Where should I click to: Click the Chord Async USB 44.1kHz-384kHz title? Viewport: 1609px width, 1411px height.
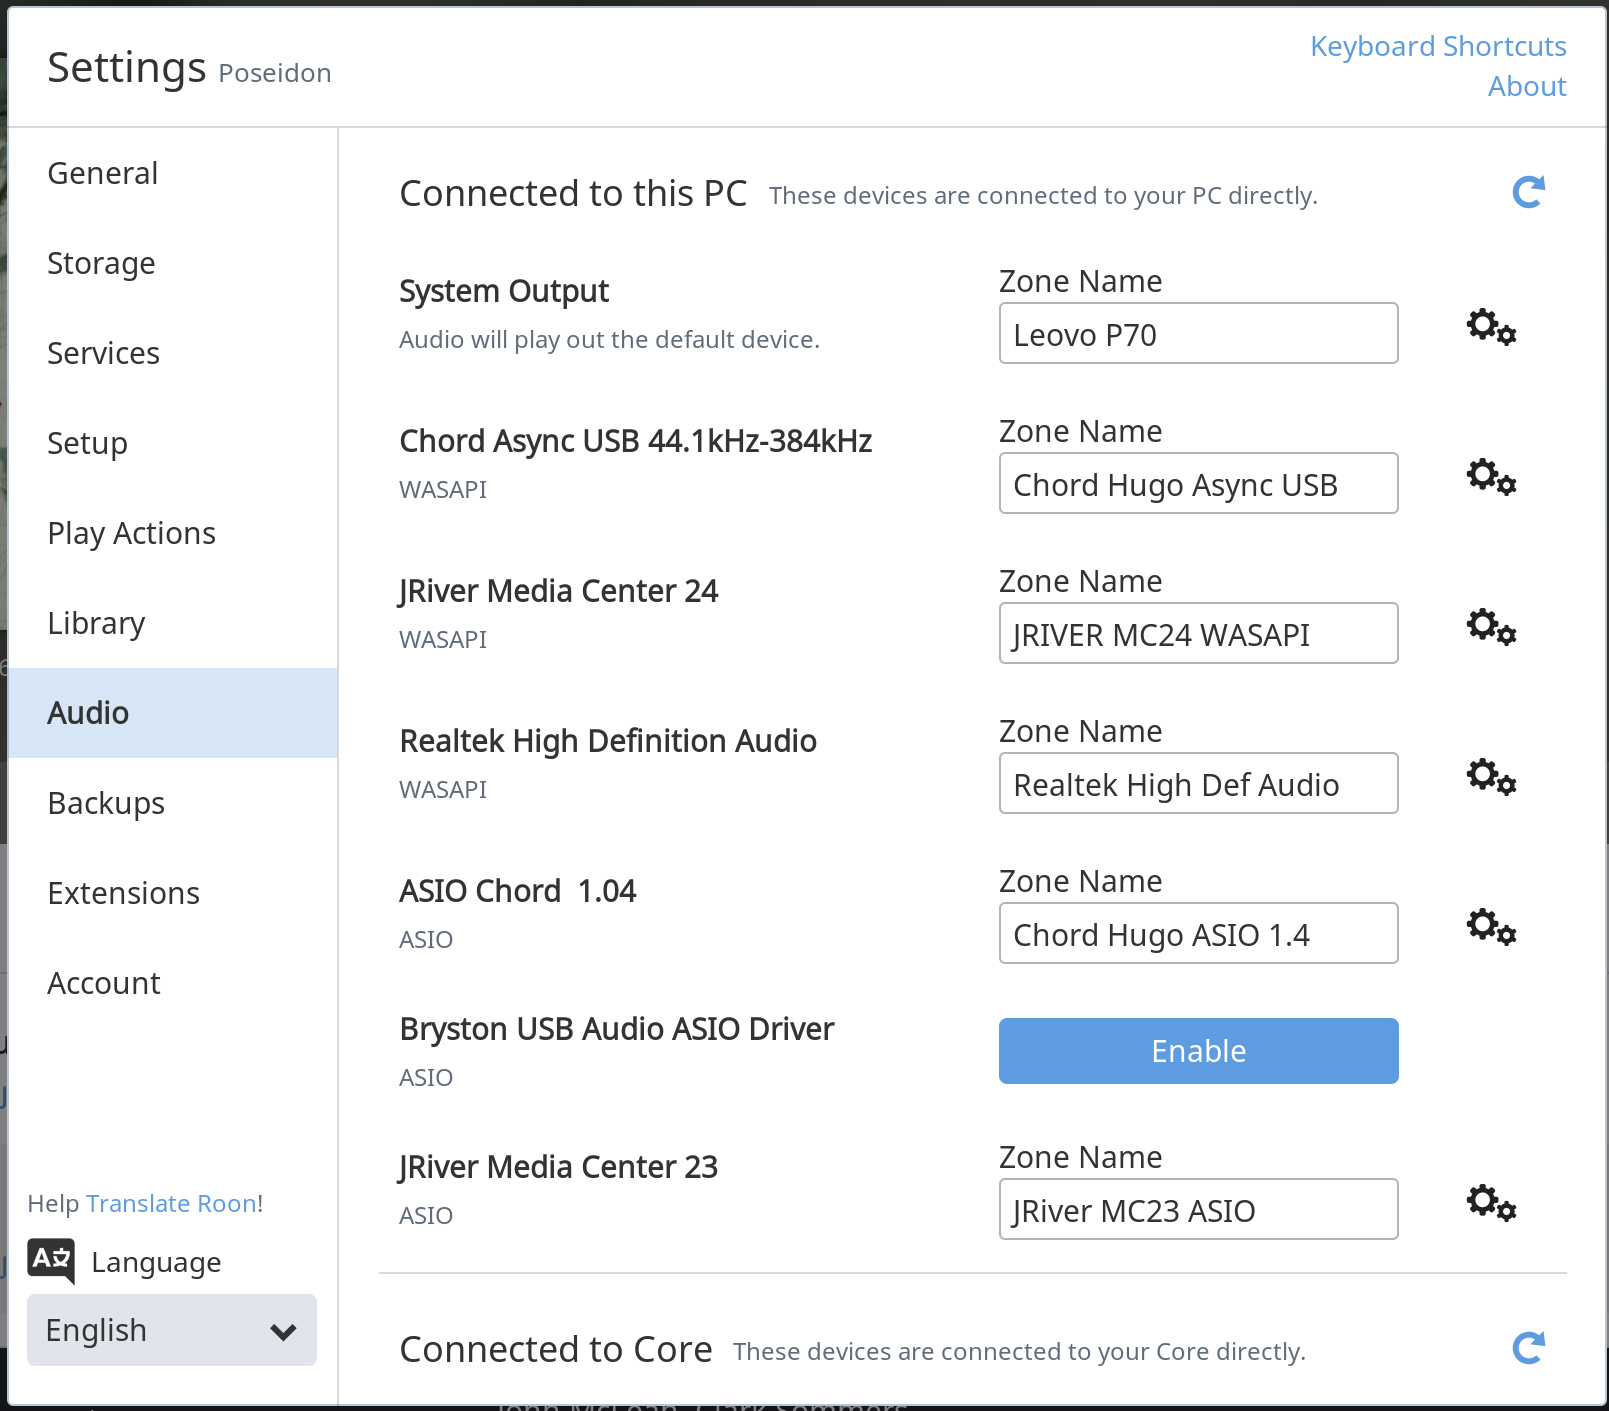[x=636, y=441]
